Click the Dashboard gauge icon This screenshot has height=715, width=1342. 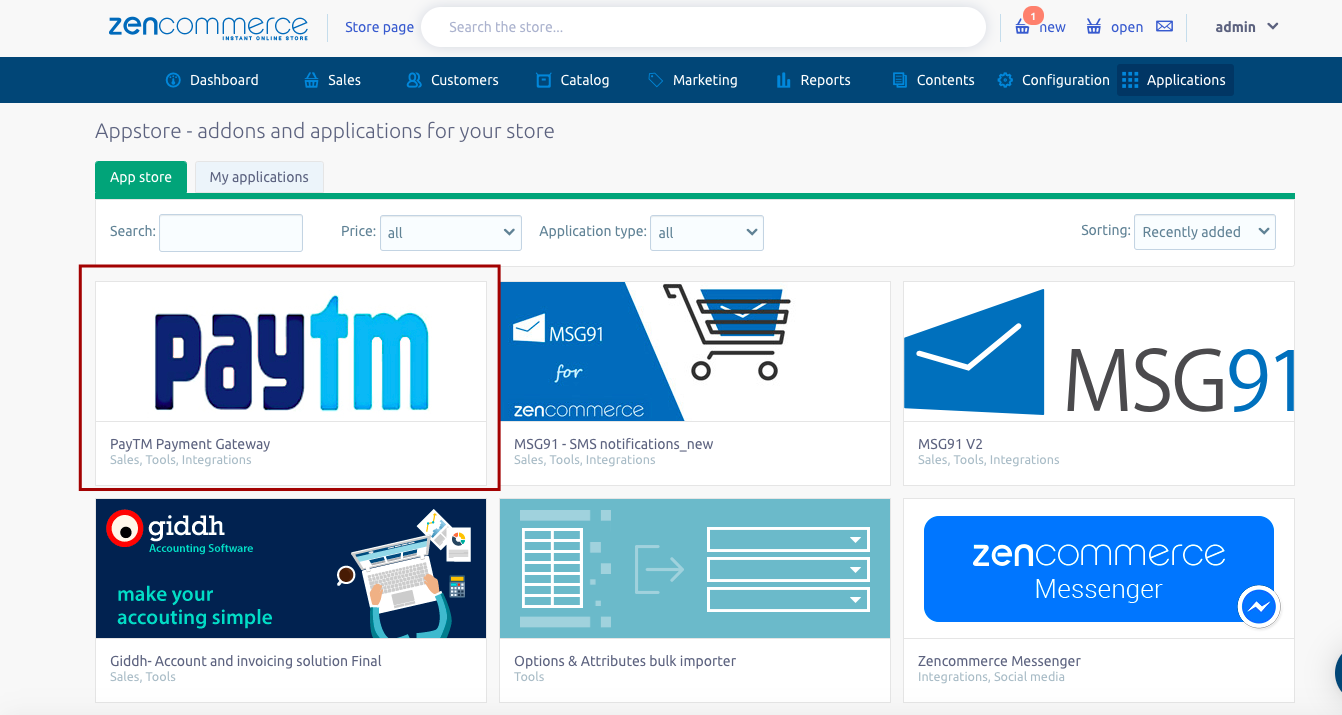click(173, 80)
